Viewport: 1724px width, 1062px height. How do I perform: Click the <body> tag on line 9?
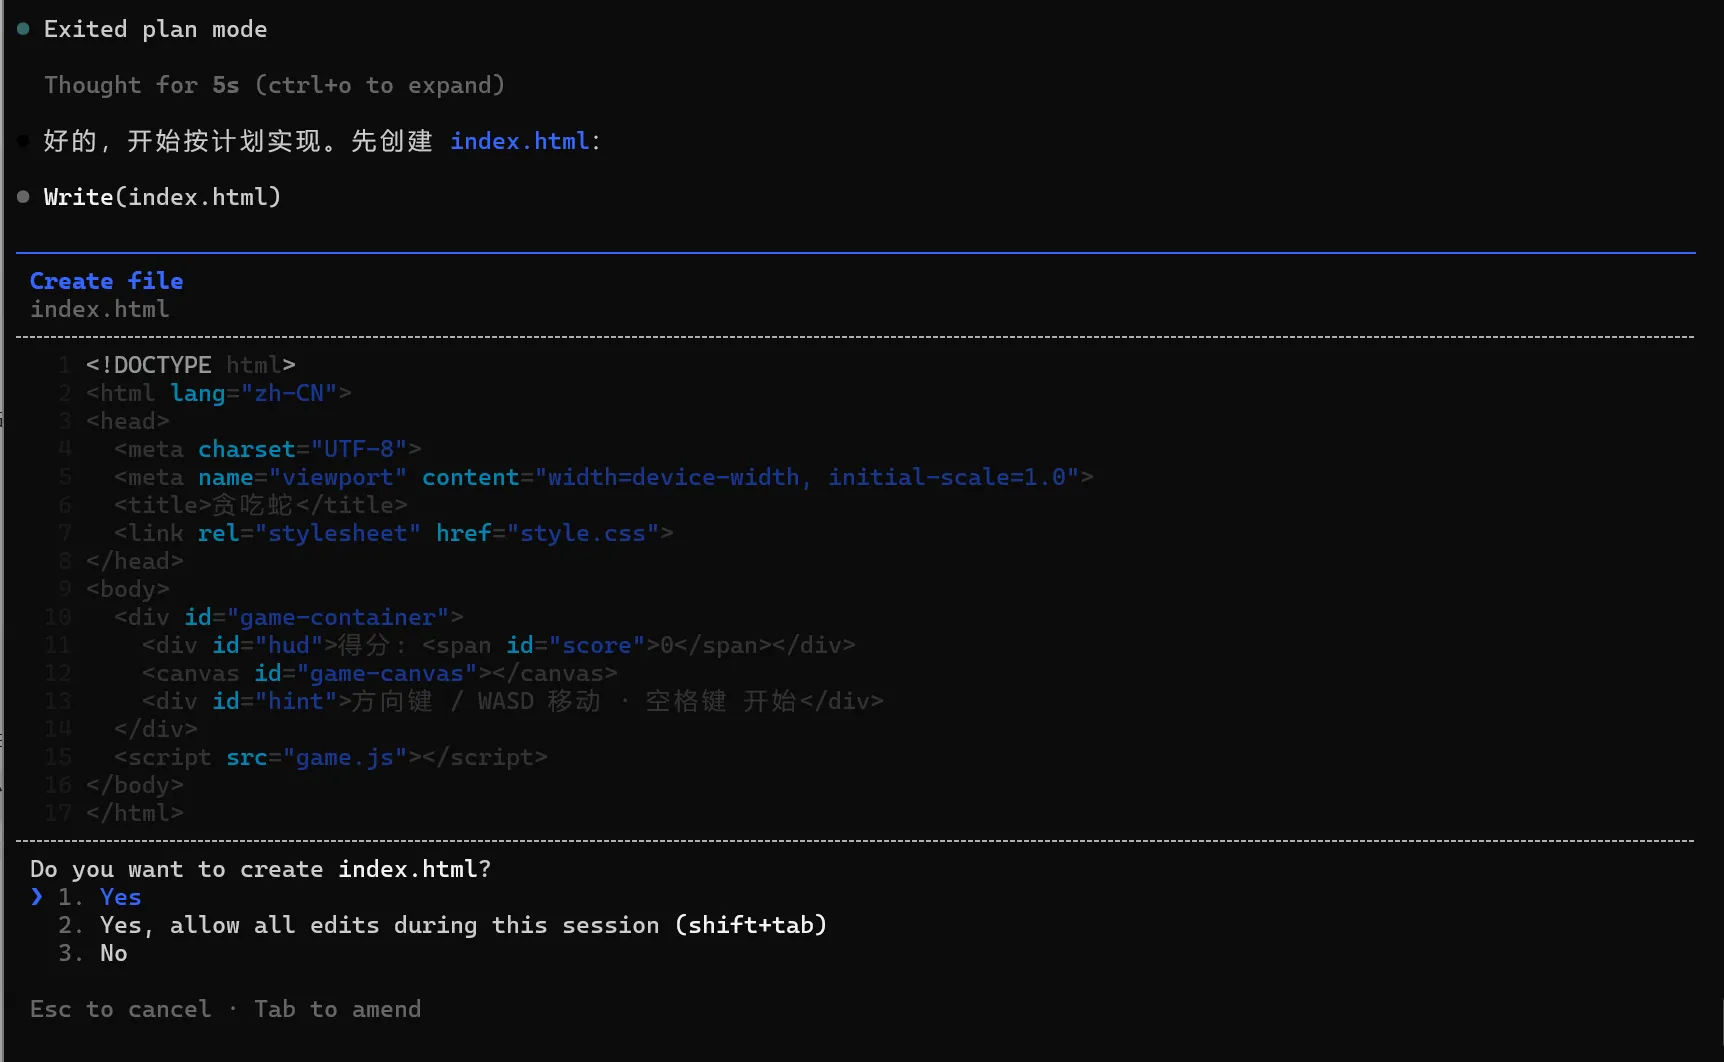pyautogui.click(x=127, y=589)
